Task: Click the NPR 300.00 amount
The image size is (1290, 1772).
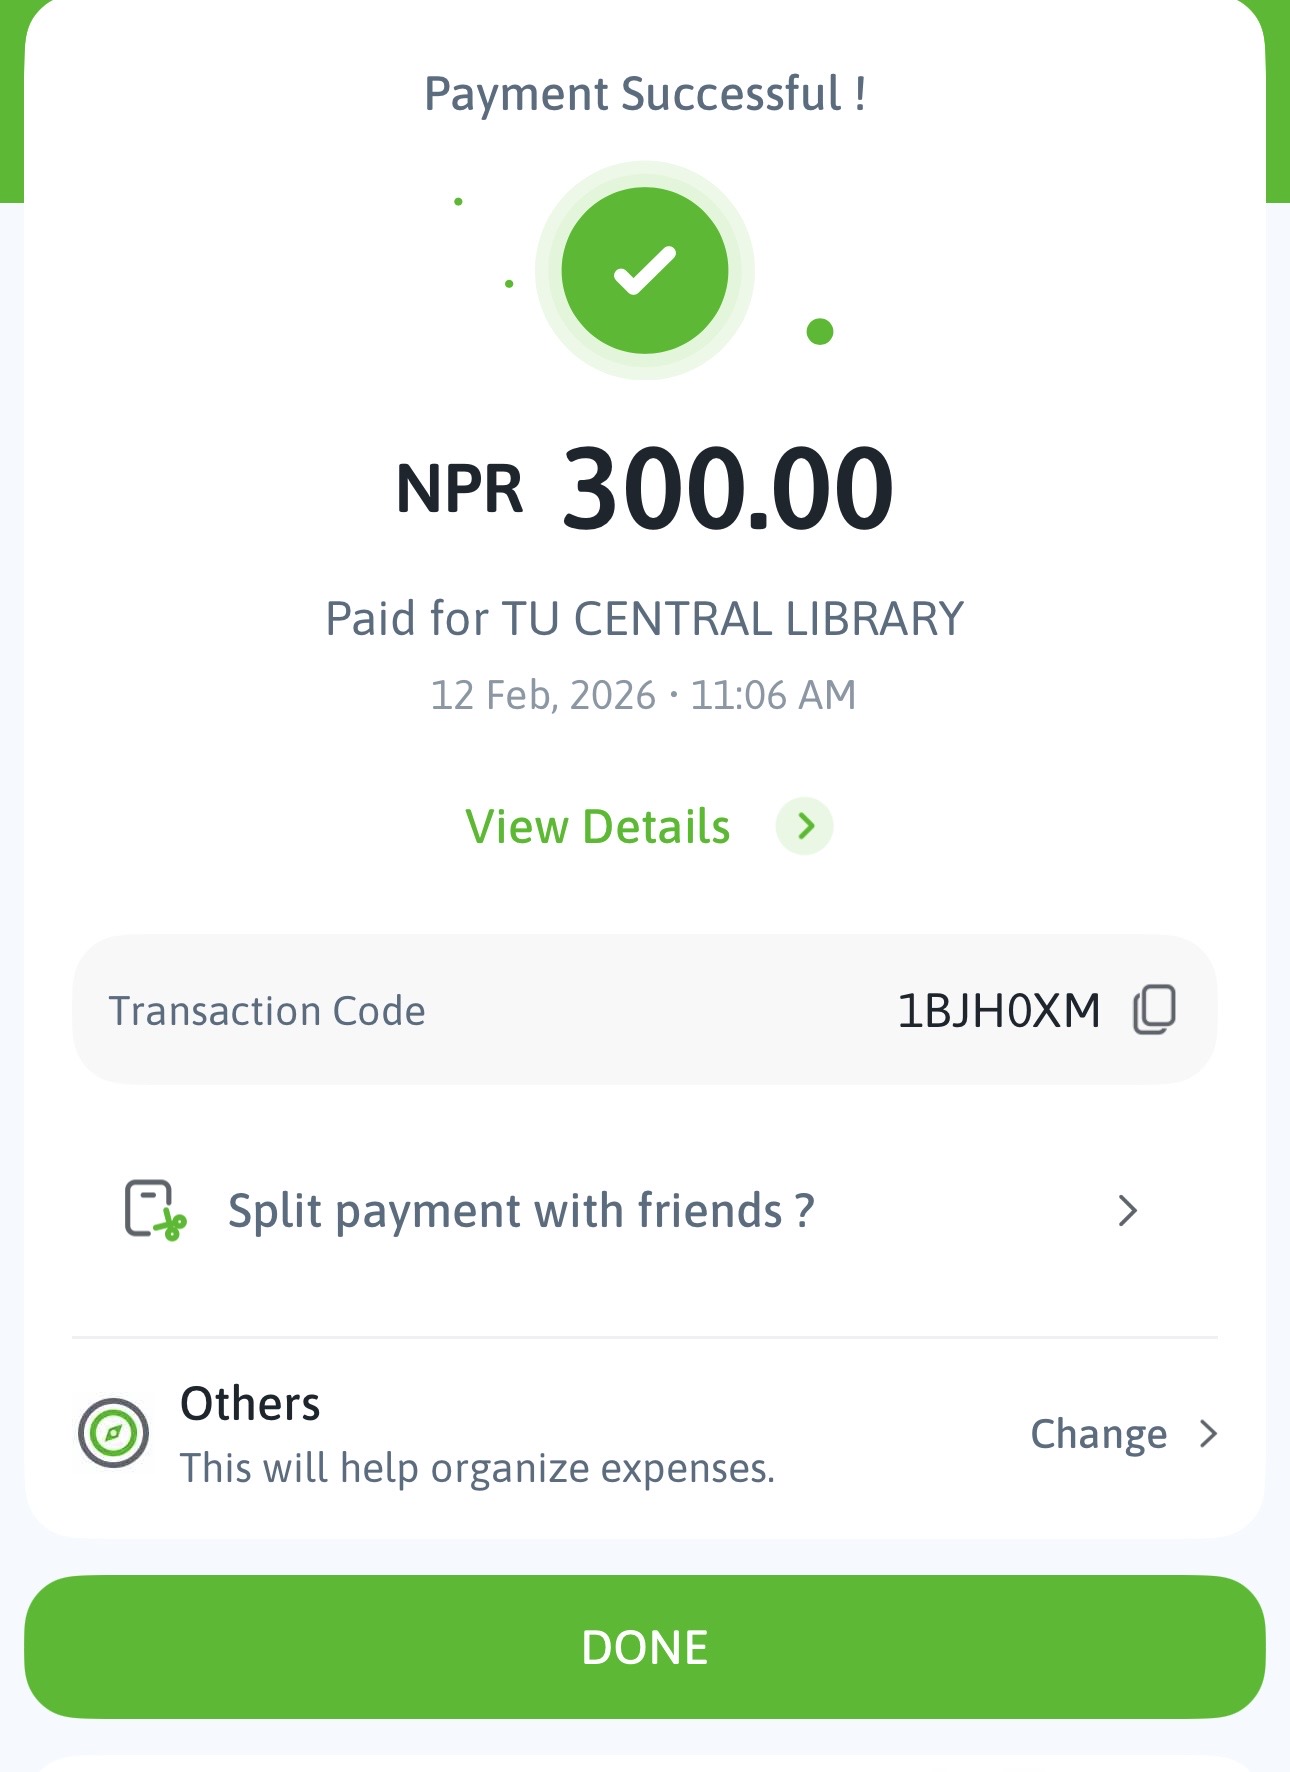Action: point(727,489)
